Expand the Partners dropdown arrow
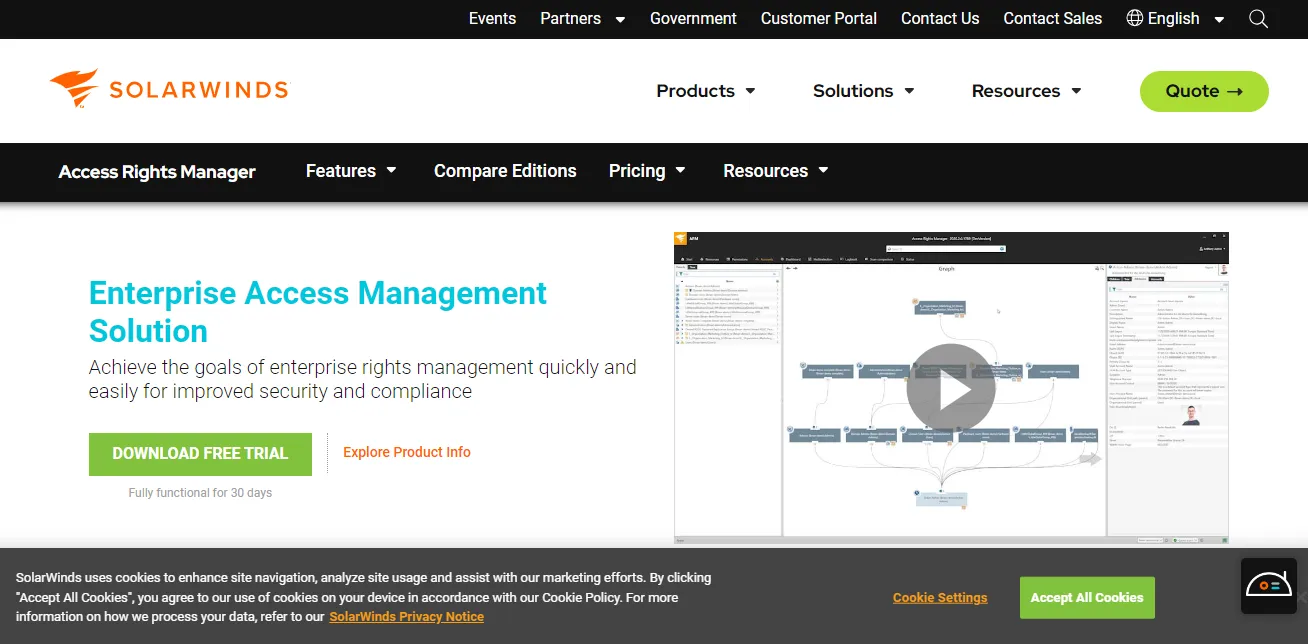The image size is (1308, 644). [620, 19]
